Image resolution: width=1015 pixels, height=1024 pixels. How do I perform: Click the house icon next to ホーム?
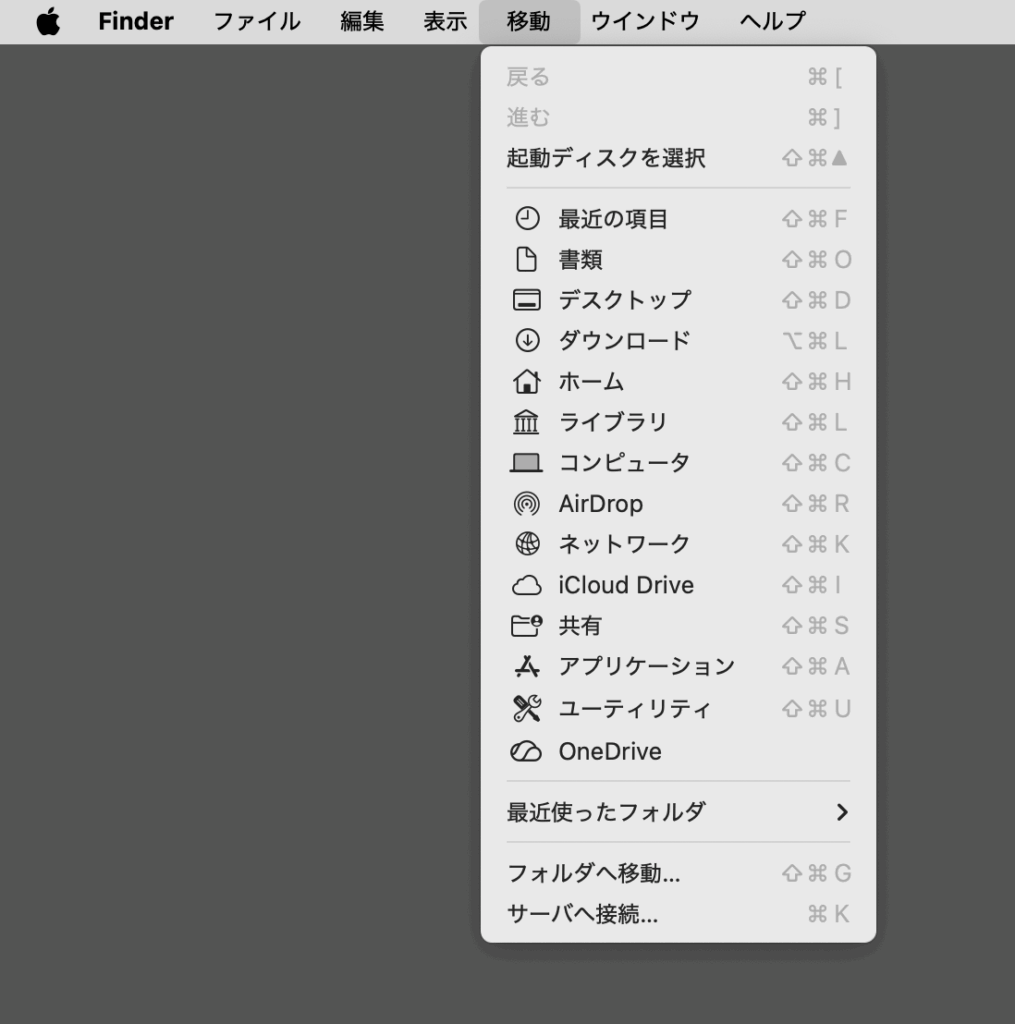coord(526,382)
